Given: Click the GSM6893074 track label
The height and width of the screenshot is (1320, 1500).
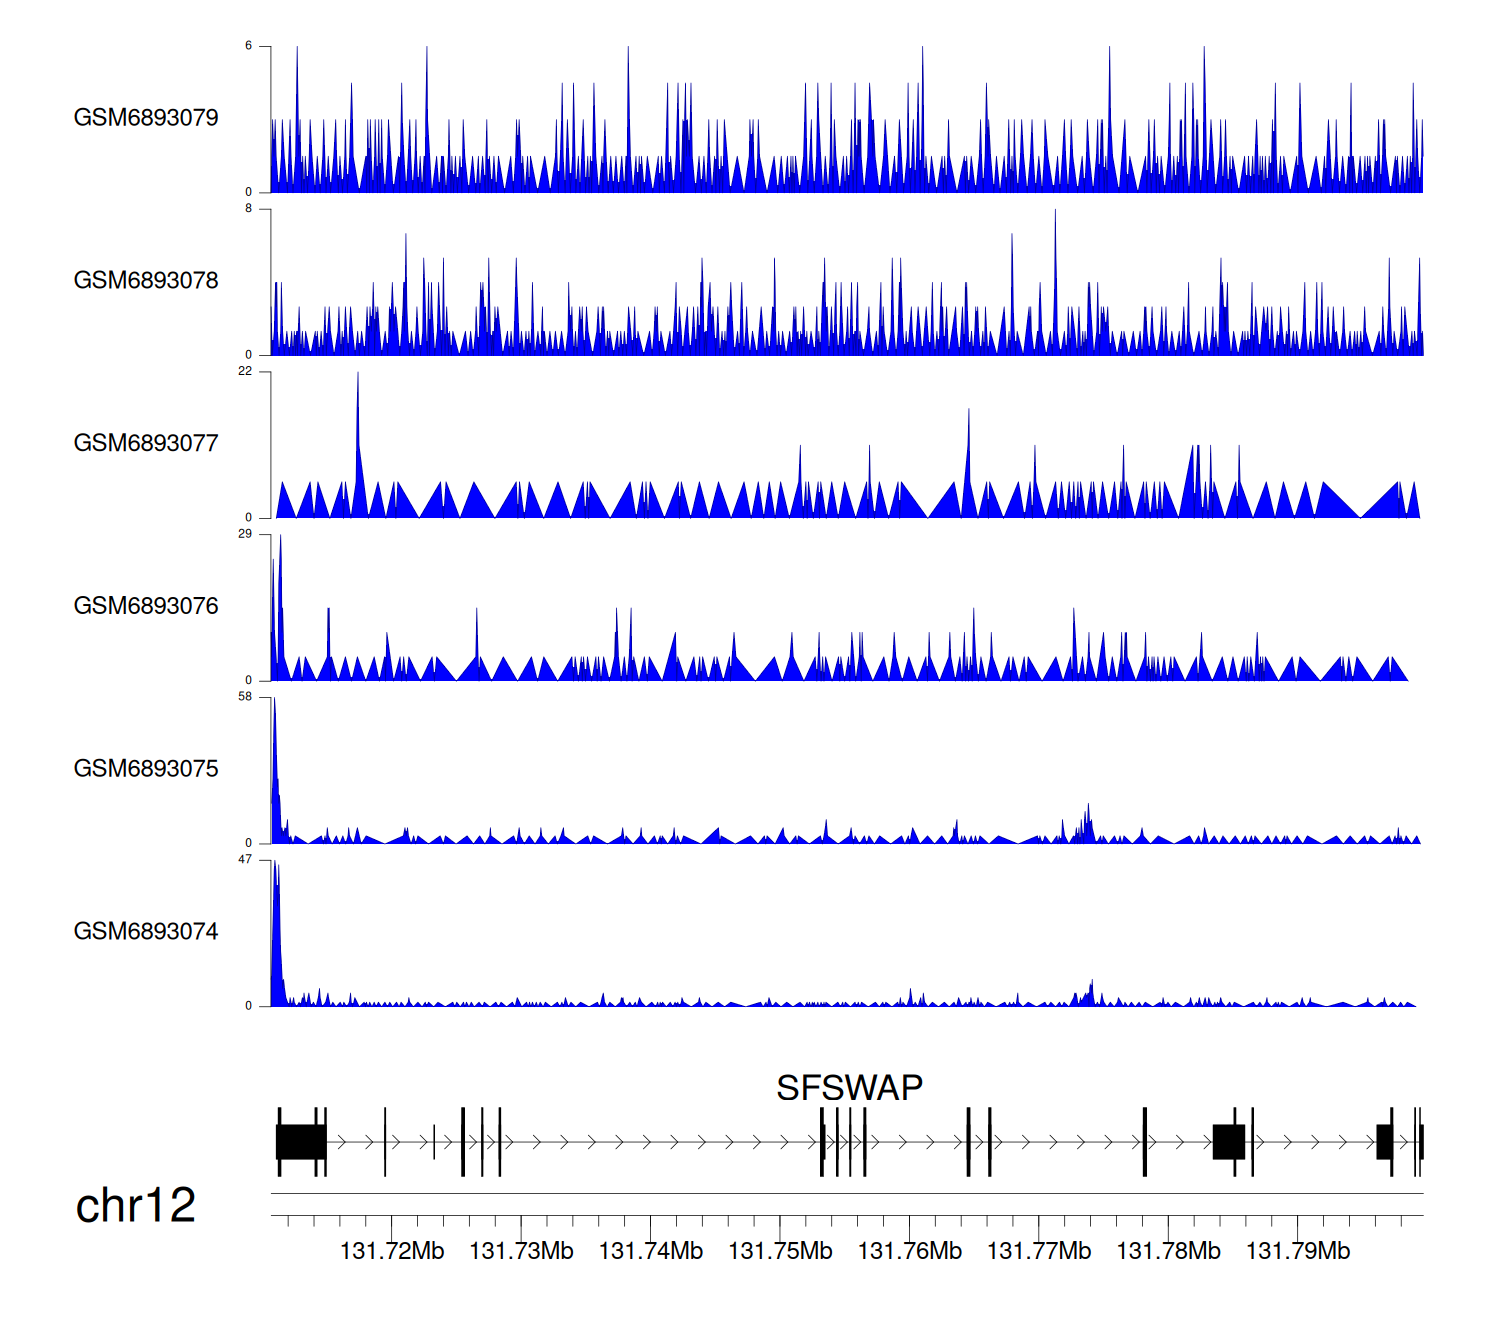Looking at the screenshot, I should (x=146, y=932).
